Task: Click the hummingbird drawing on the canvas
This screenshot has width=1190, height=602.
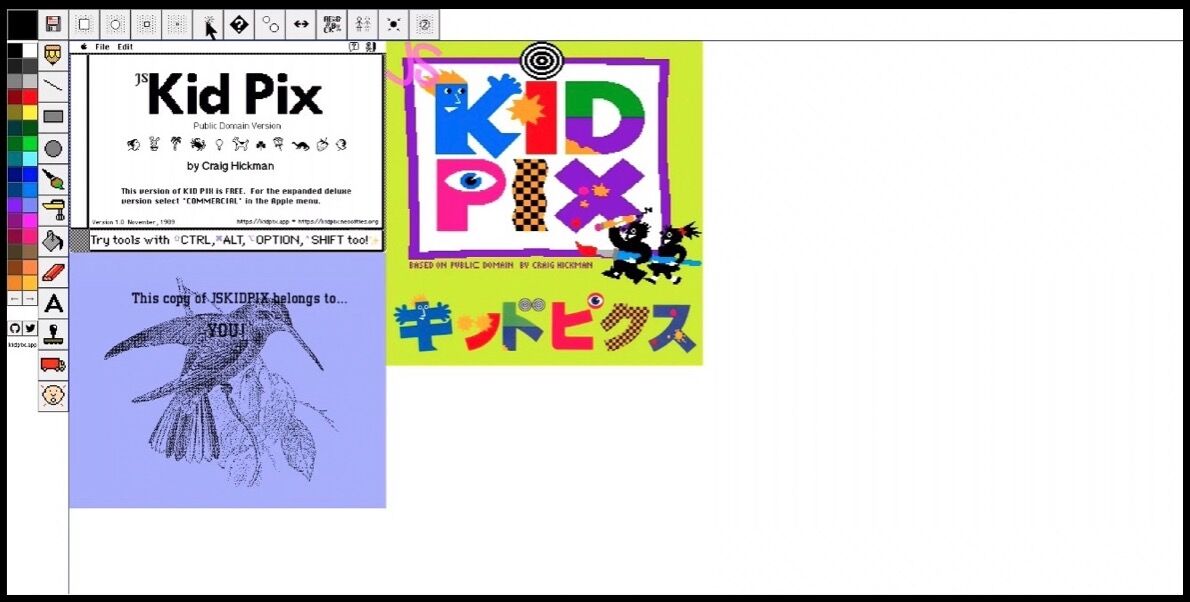Action: pyautogui.click(x=222, y=382)
